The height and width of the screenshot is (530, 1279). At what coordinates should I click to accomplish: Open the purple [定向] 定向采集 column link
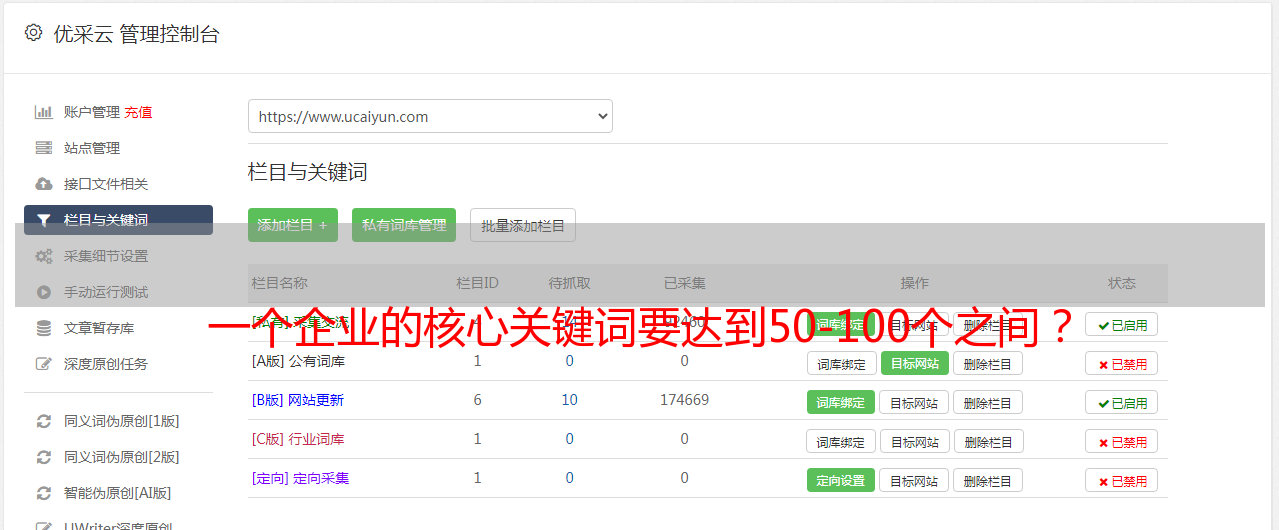coord(300,478)
